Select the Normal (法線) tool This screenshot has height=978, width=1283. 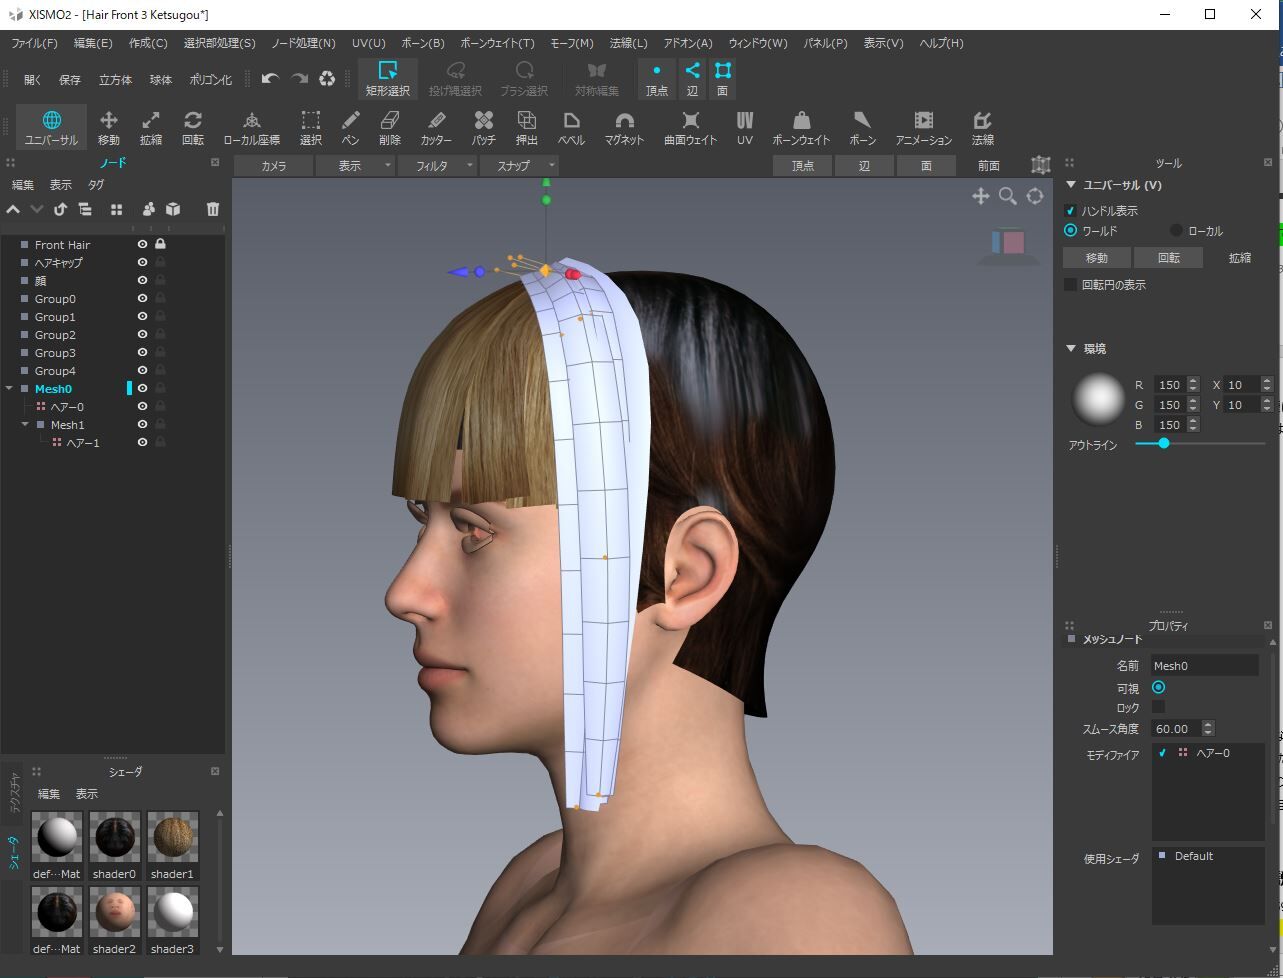point(982,128)
